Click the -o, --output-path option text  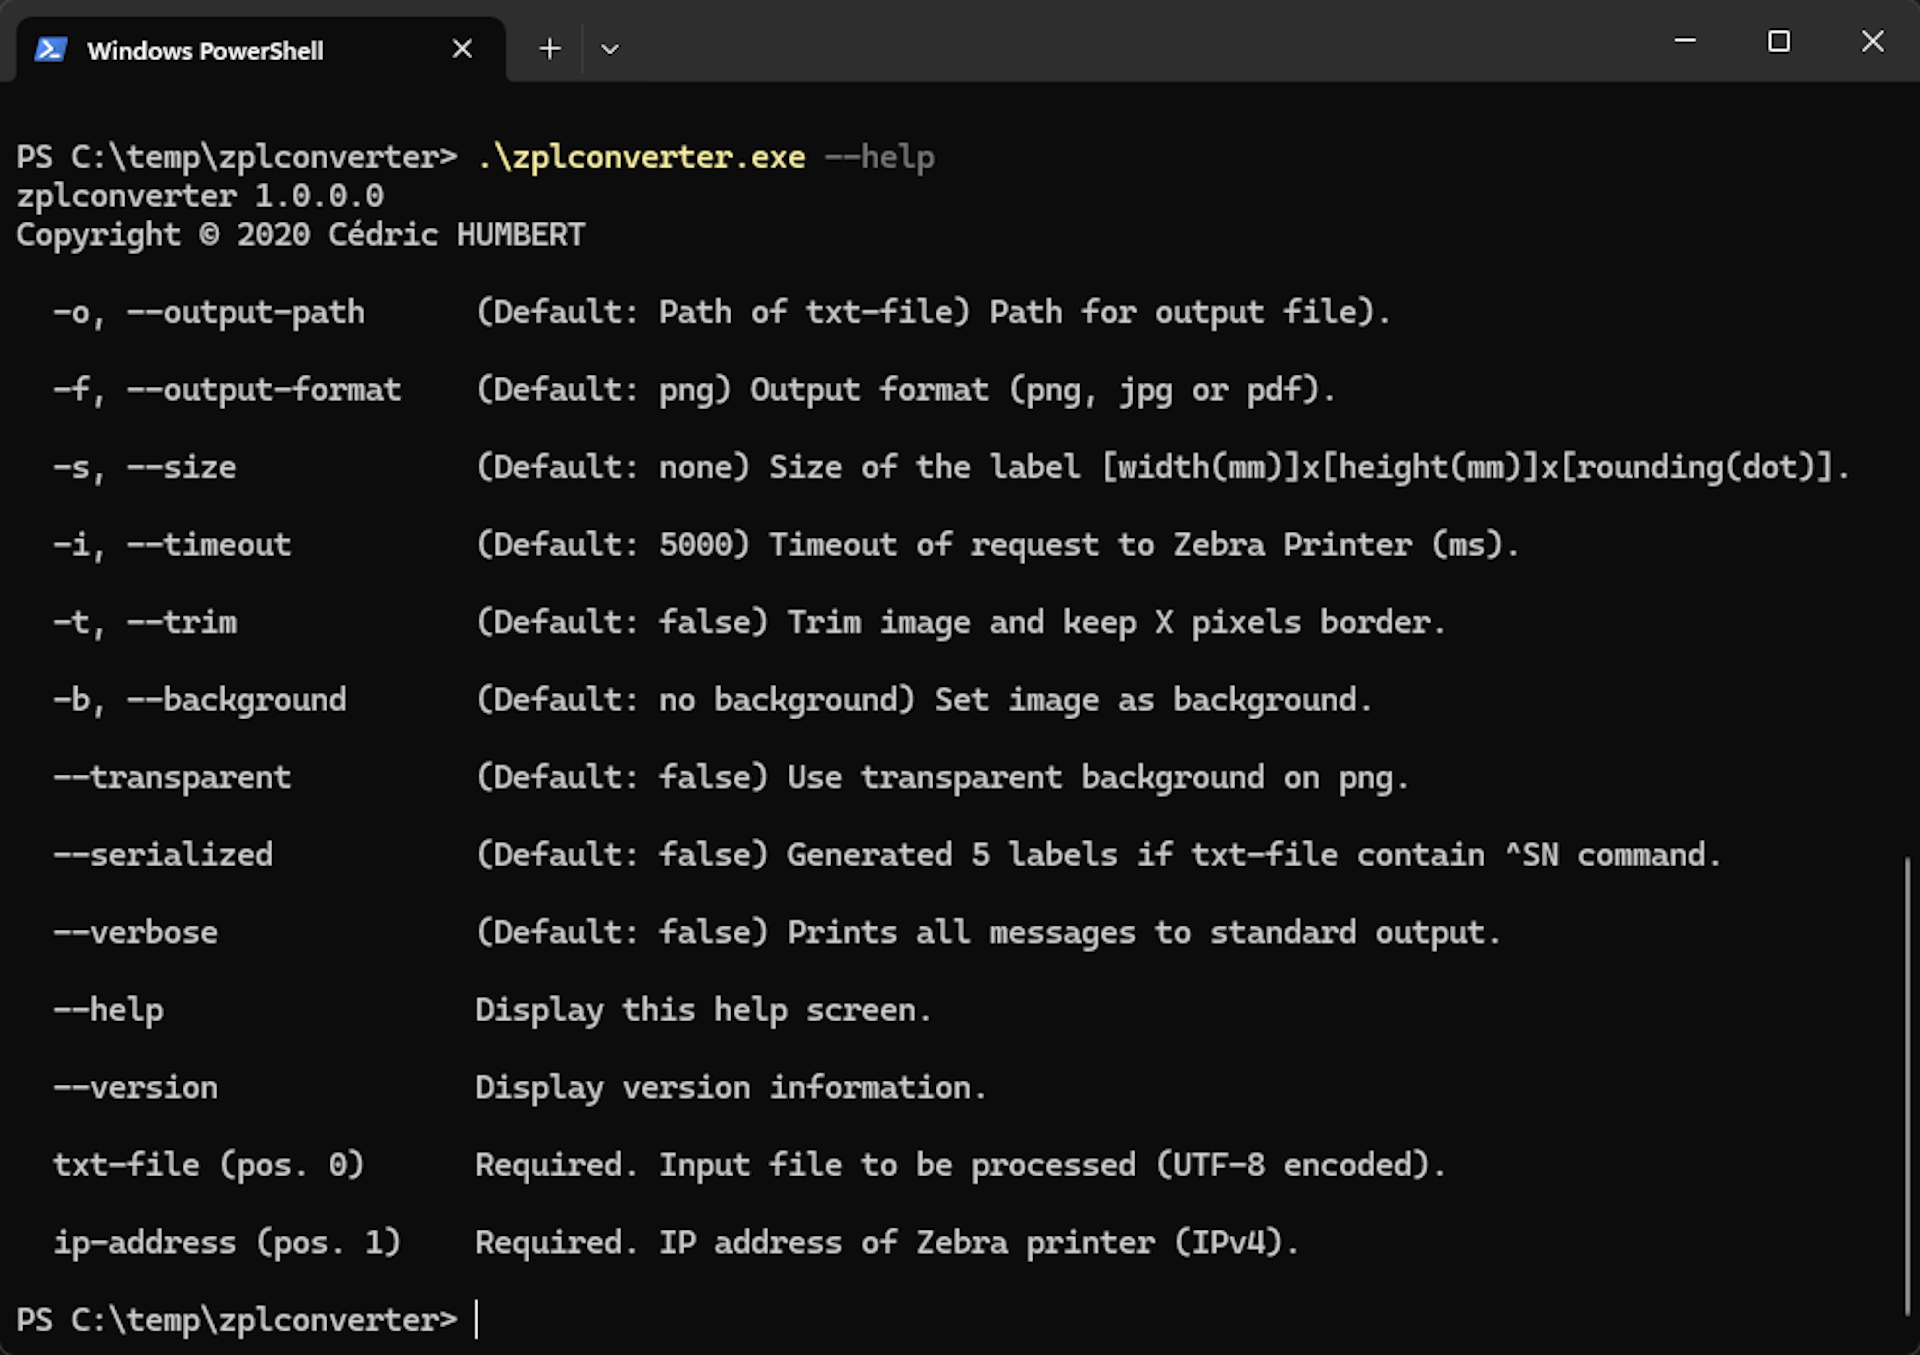[209, 312]
